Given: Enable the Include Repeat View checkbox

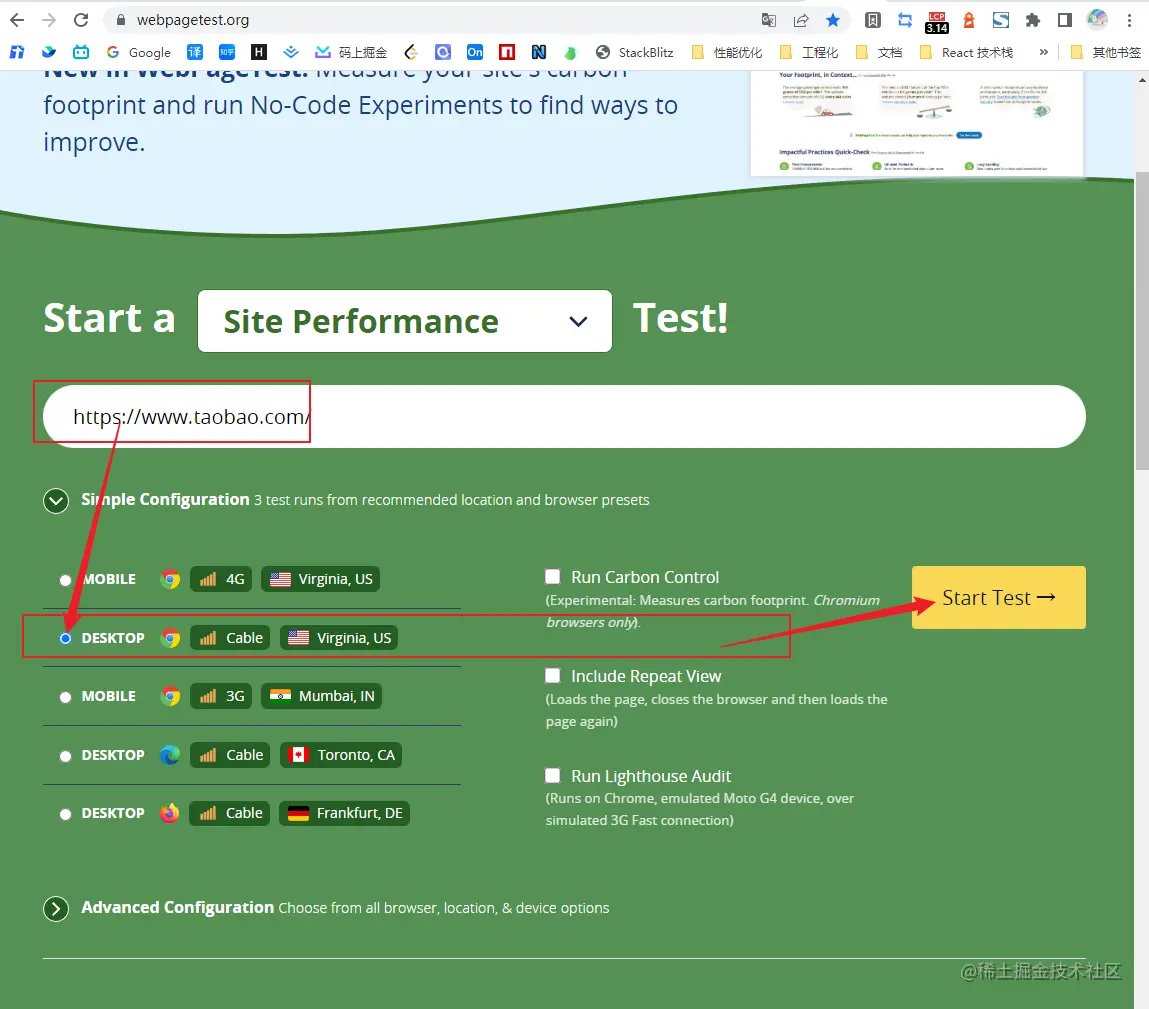Looking at the screenshot, I should (553, 676).
